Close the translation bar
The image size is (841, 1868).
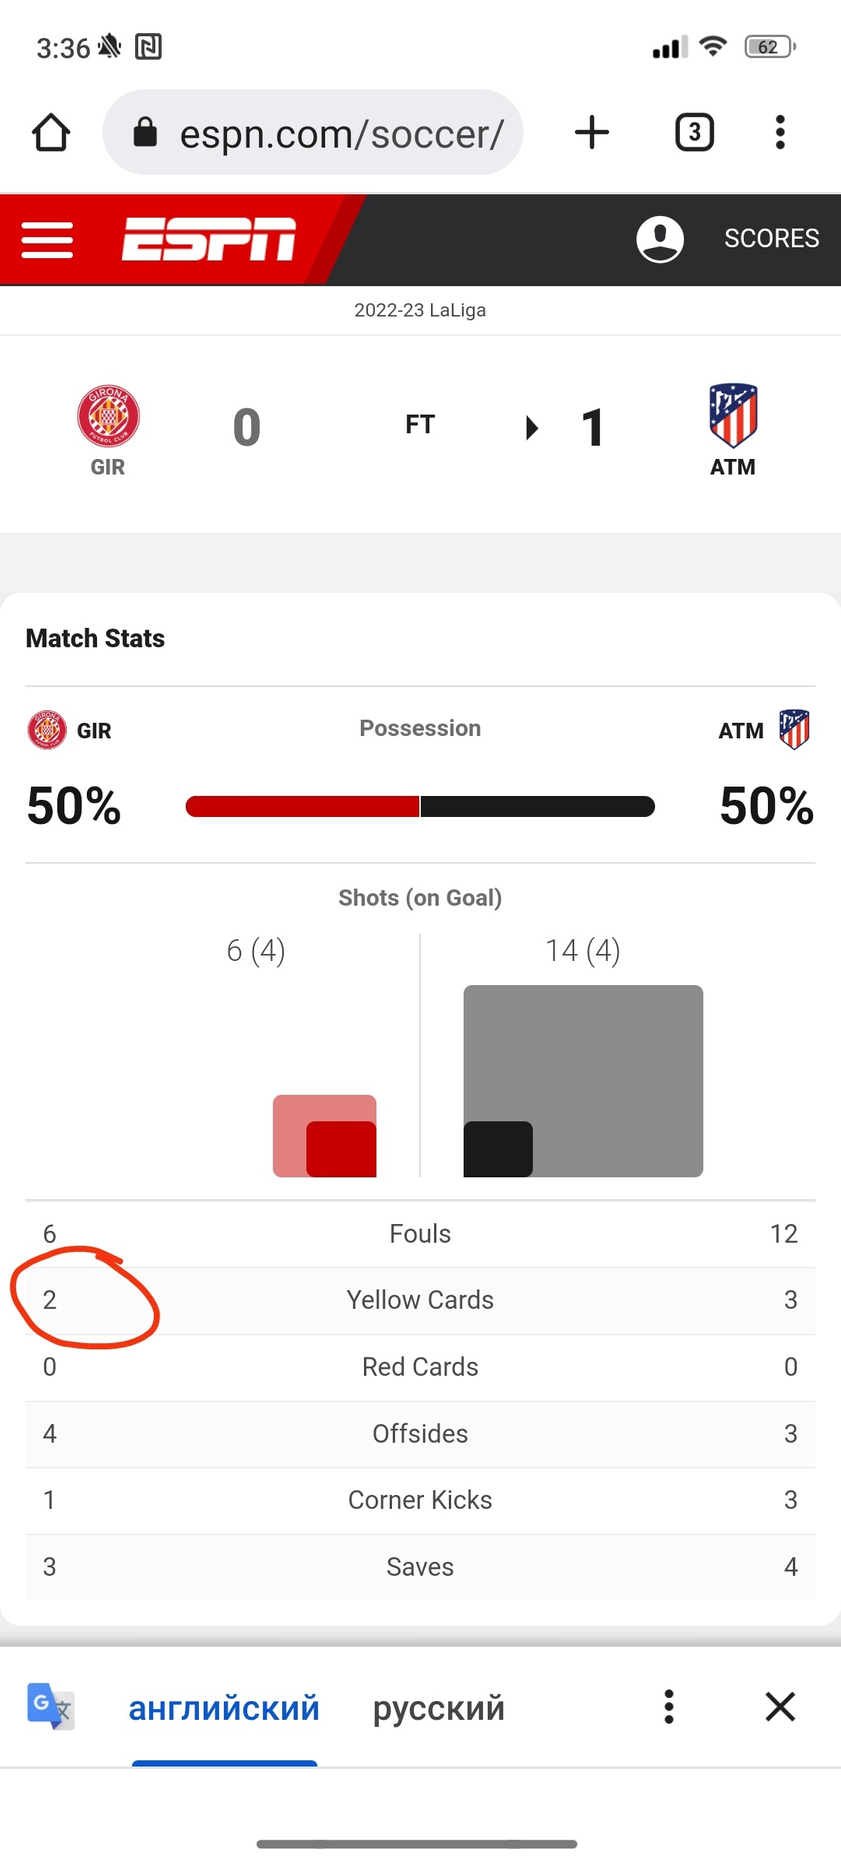(x=780, y=1706)
